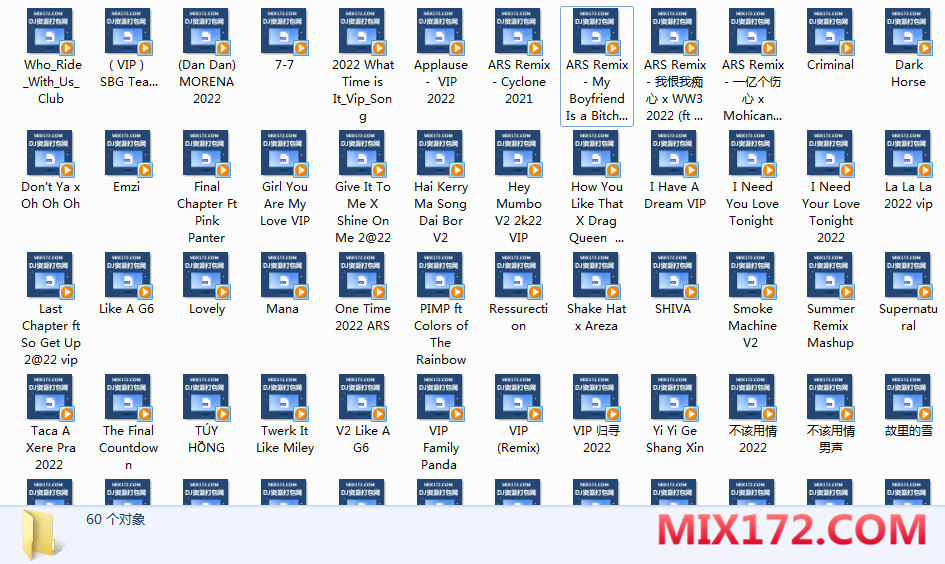The width and height of the screenshot is (945, 564).
Task: Select The Final Countdown file icon
Action: 128,398
